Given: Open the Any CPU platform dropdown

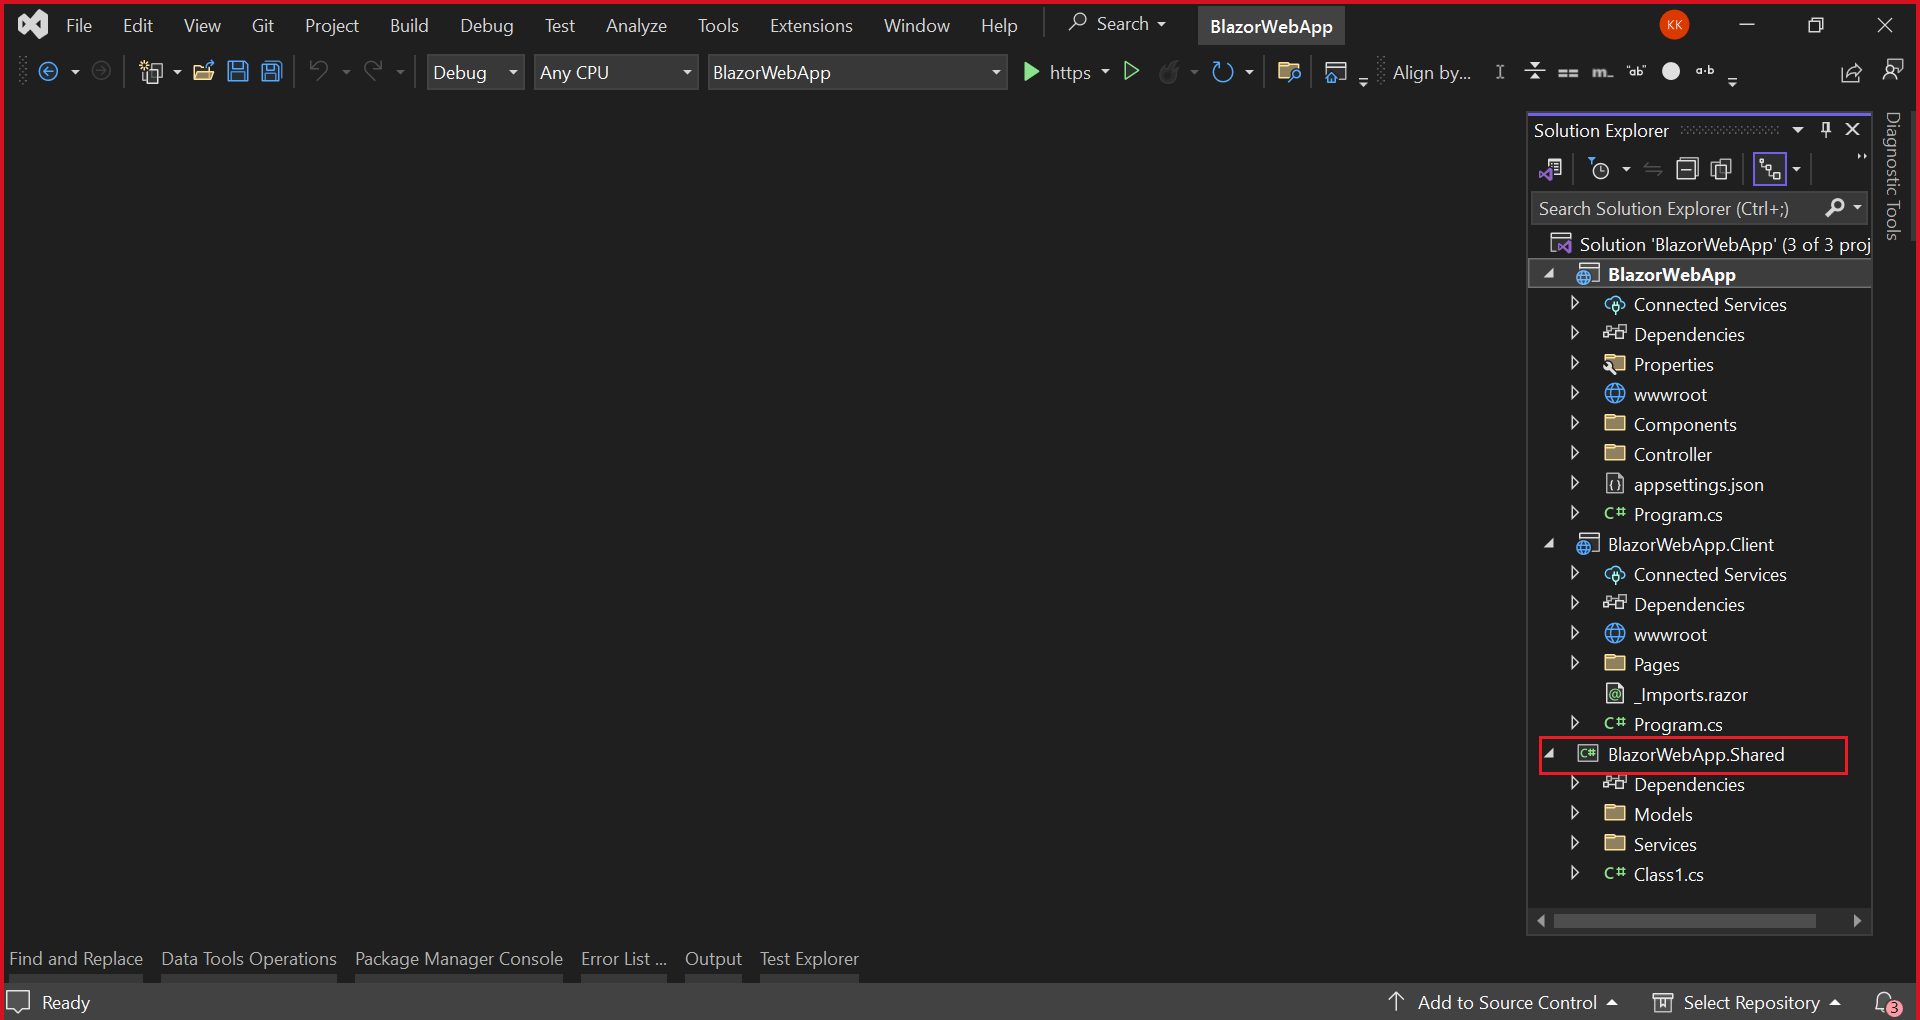Looking at the screenshot, I should point(616,72).
